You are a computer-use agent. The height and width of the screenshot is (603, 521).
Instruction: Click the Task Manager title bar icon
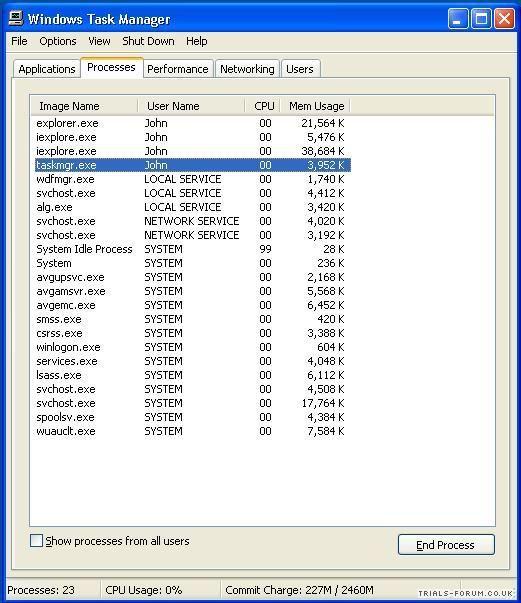pos(16,18)
